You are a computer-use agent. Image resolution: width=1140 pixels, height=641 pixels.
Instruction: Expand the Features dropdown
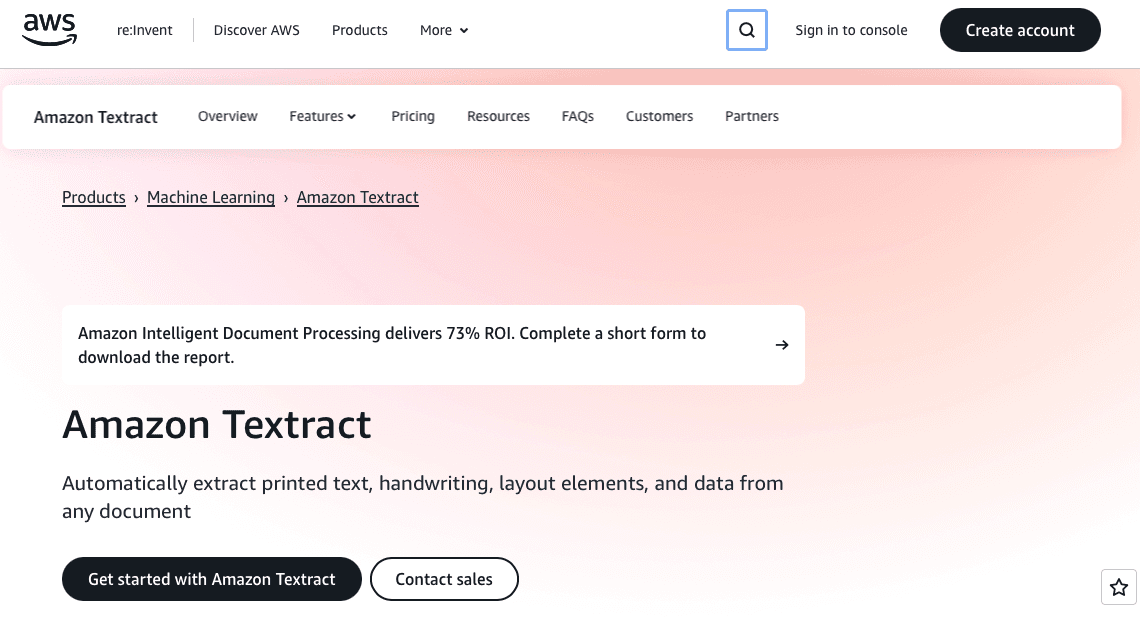click(x=323, y=116)
